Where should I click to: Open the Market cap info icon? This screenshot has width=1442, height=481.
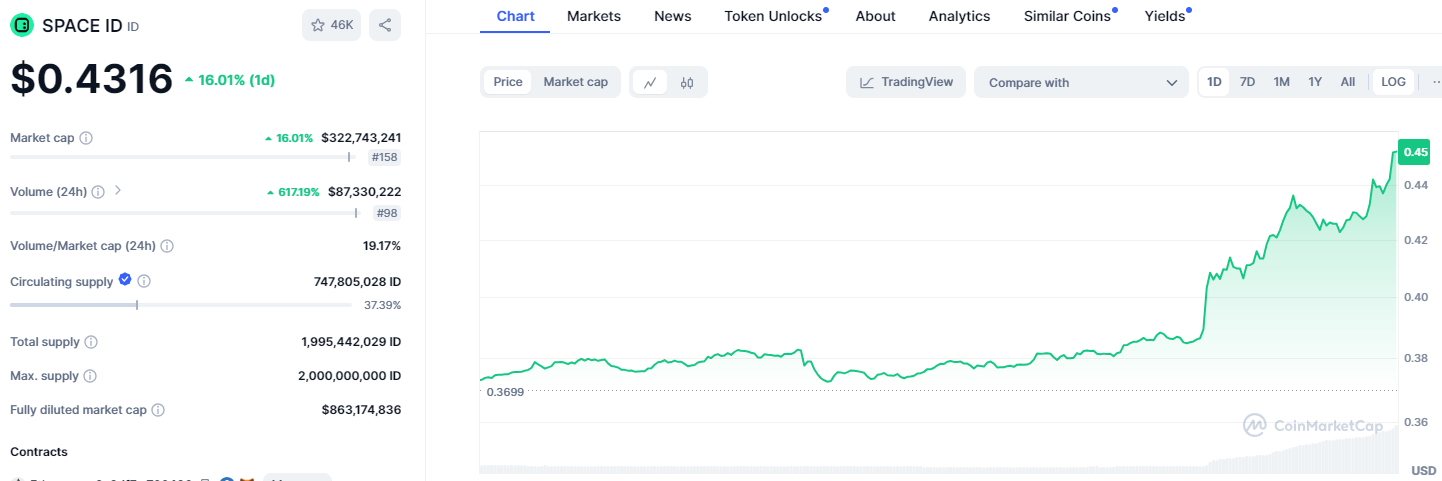(86, 138)
